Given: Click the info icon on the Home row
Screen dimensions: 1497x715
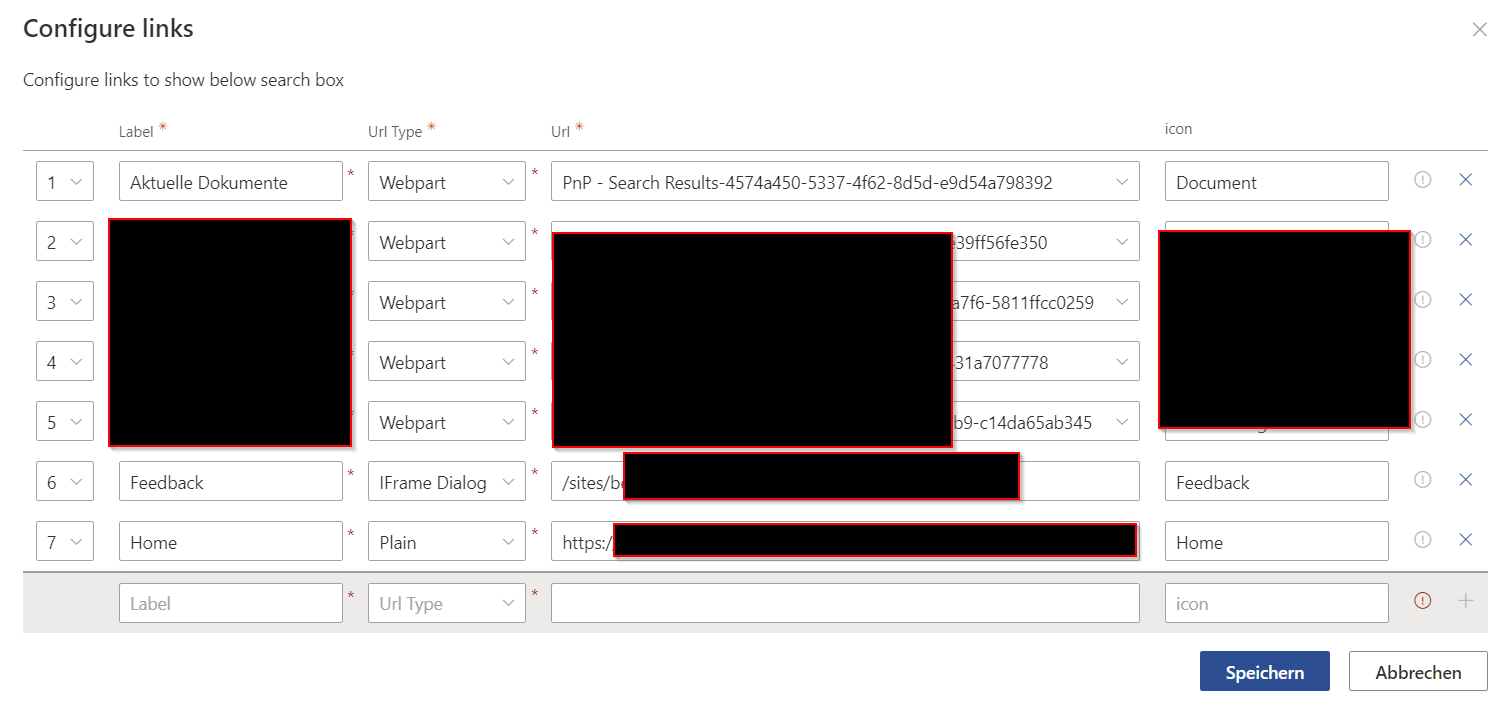Looking at the screenshot, I should click(1422, 539).
